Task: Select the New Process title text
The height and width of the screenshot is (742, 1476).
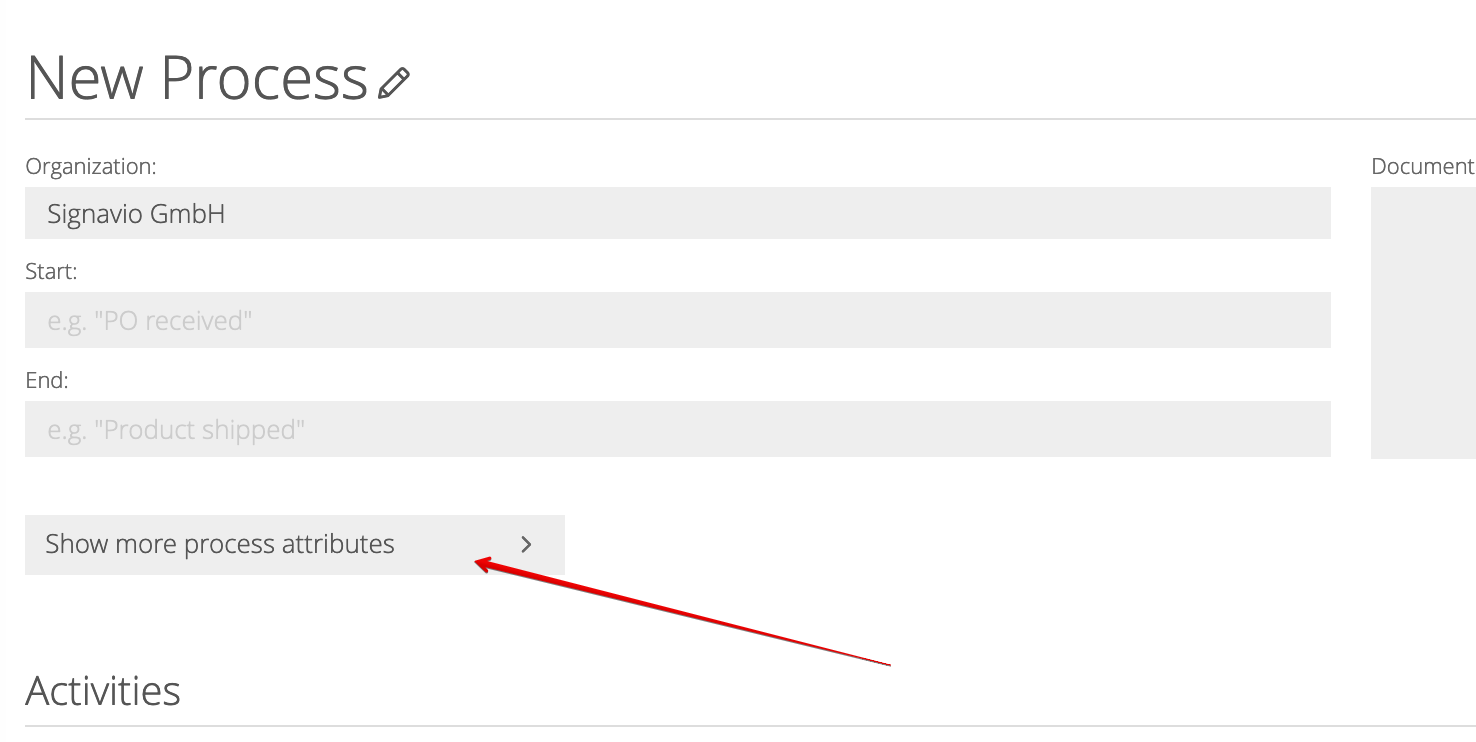Action: [198, 77]
